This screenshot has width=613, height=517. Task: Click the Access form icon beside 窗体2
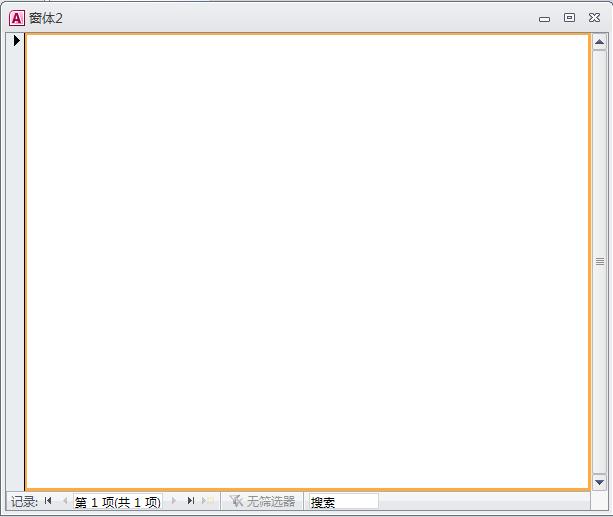[x=17, y=18]
